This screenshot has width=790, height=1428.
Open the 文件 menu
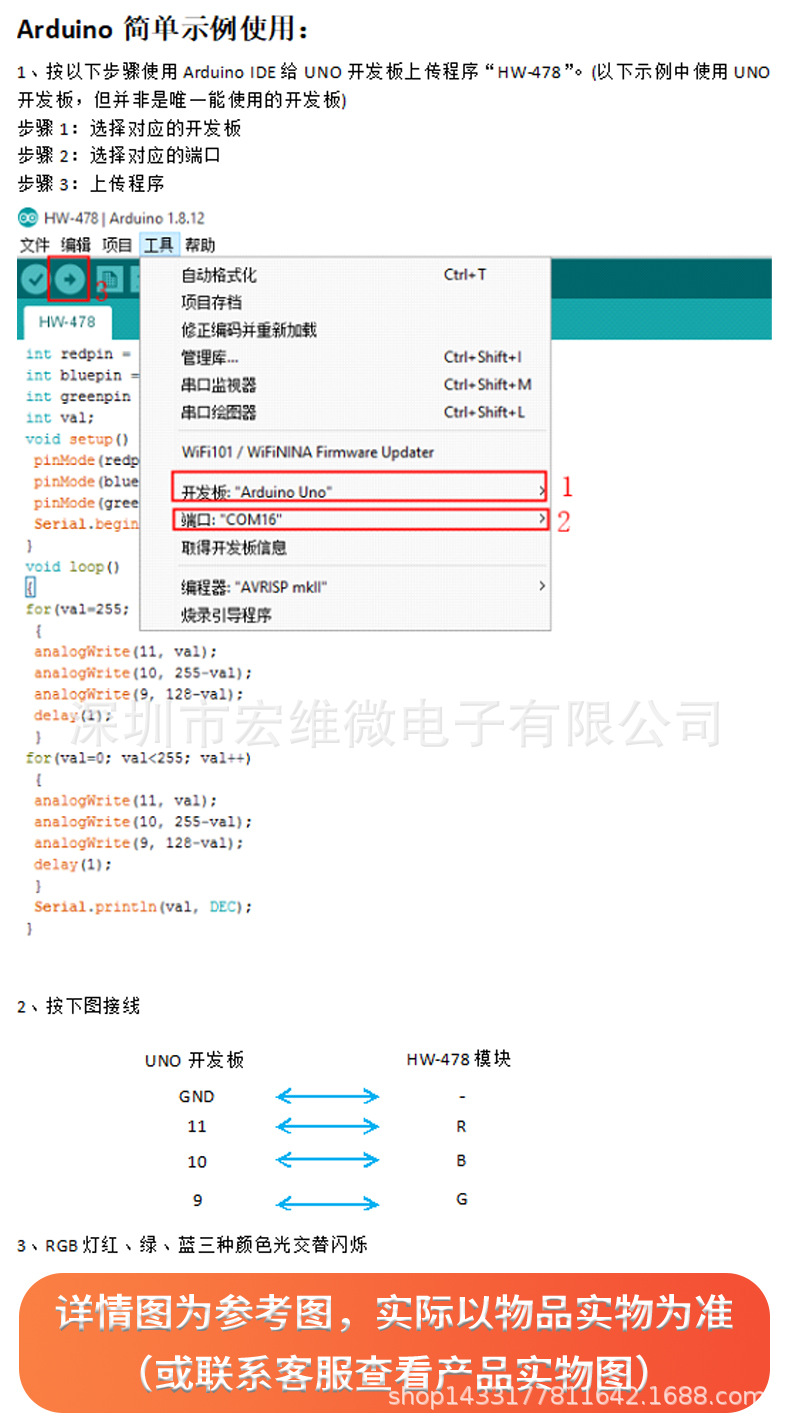click(35, 245)
